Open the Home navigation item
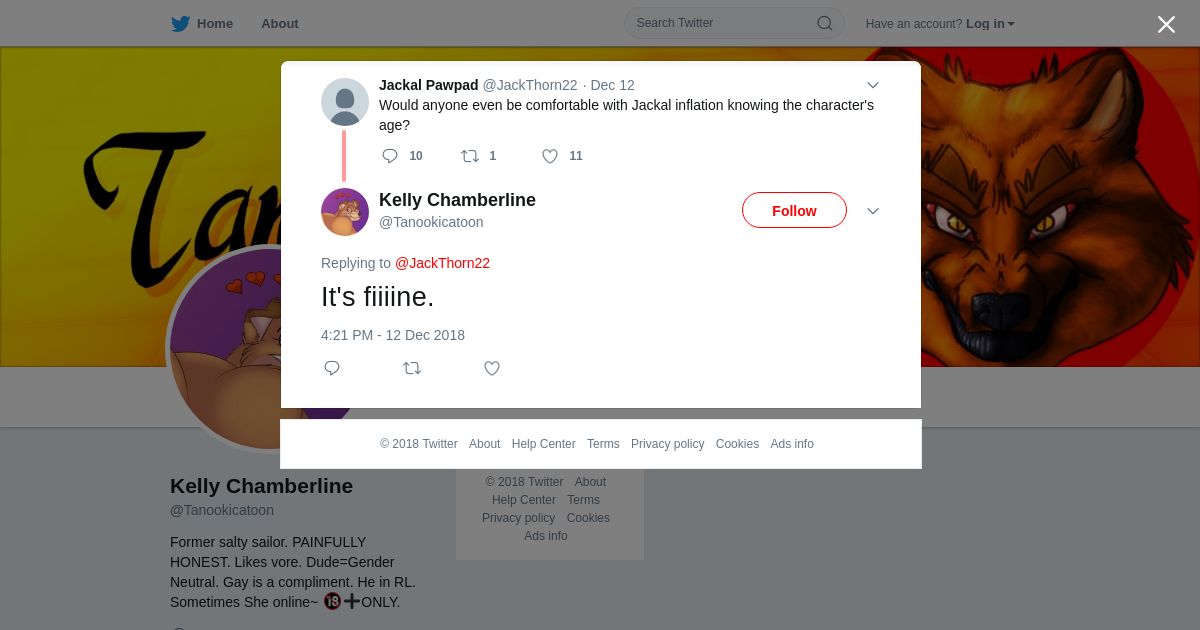Screen dimensions: 1200x630 [x=214, y=24]
